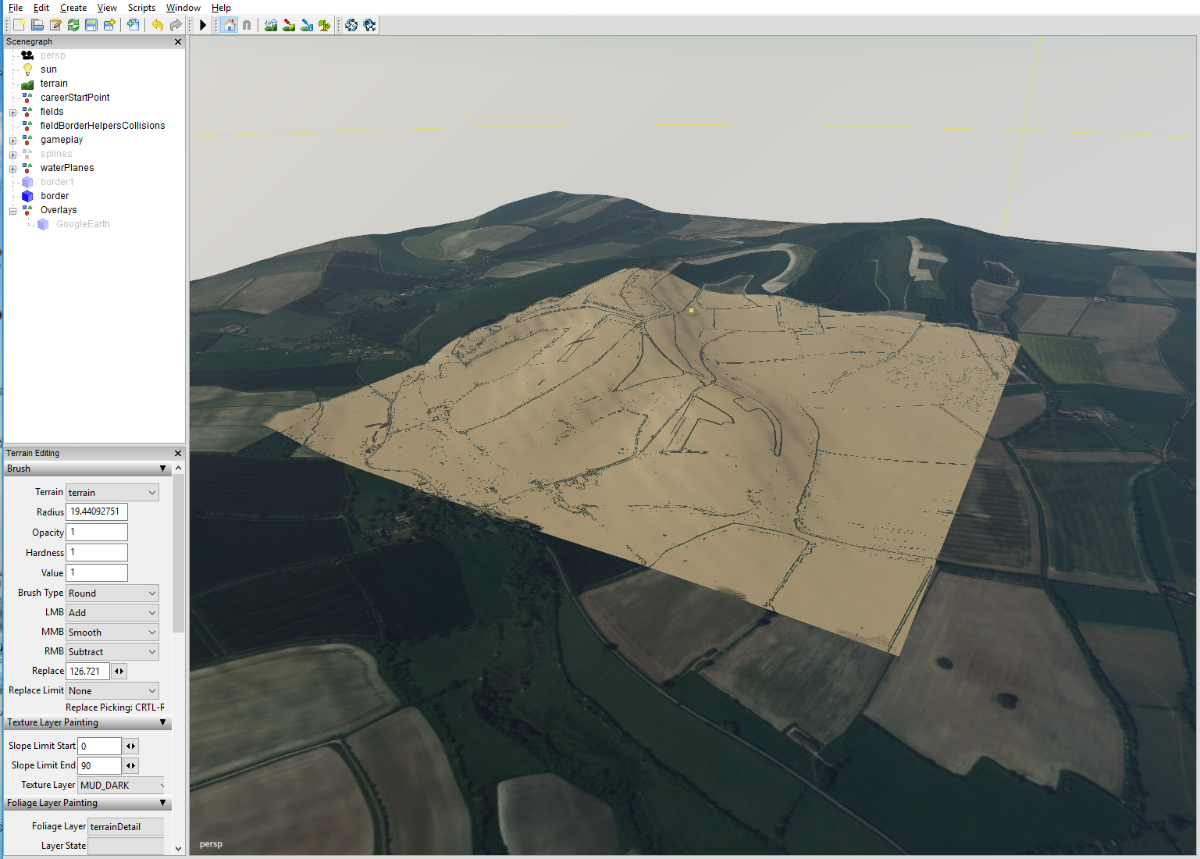Expand the fields node in Scenegraph

pyautogui.click(x=13, y=112)
